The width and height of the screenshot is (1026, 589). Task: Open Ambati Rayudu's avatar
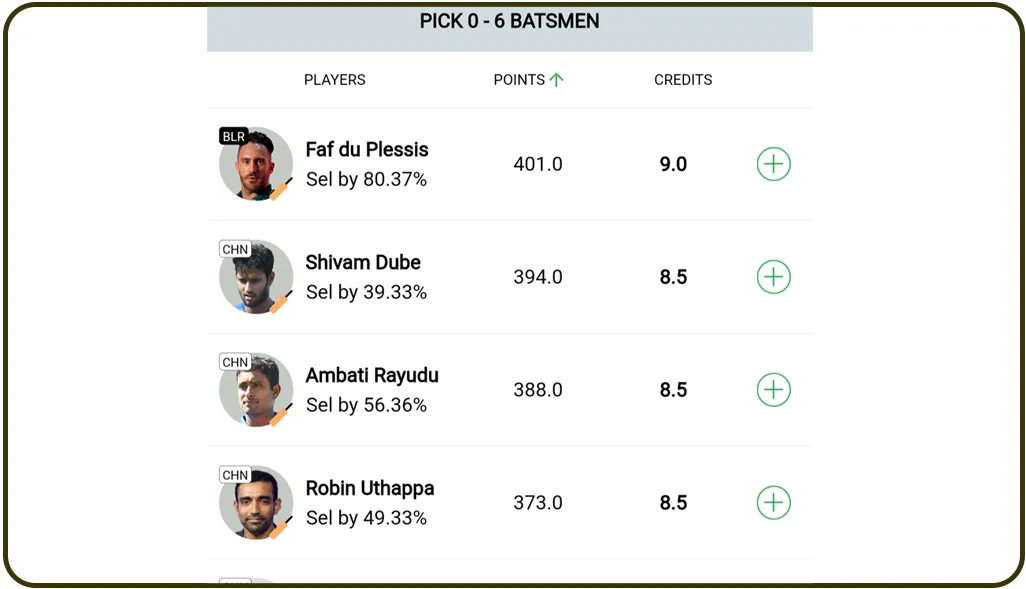[x=256, y=391]
